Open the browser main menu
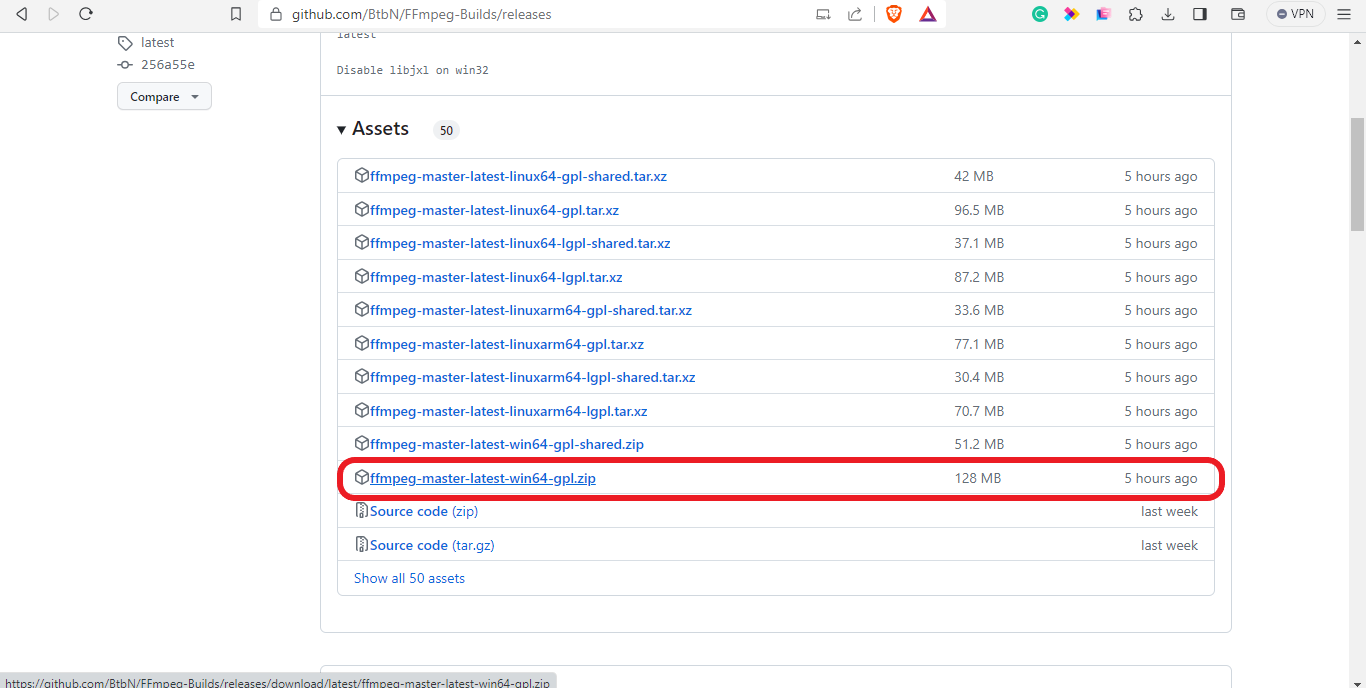Image resolution: width=1366 pixels, height=688 pixels. (x=1344, y=14)
